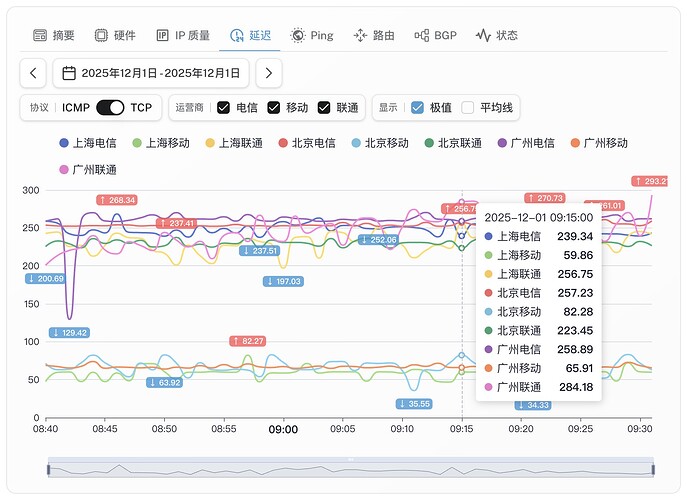Click the 293.2 max value marker
Screen dimensions: 687x500
click(x=650, y=181)
